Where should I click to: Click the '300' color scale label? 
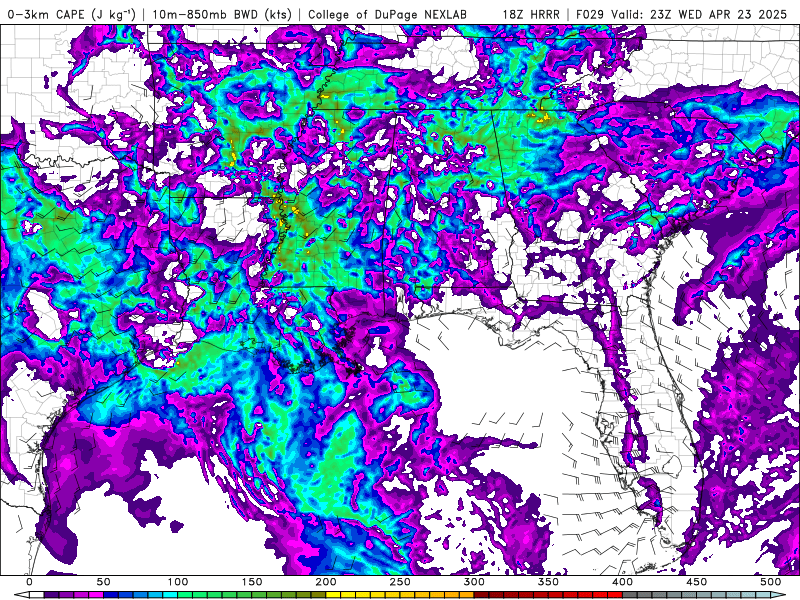pos(474,582)
